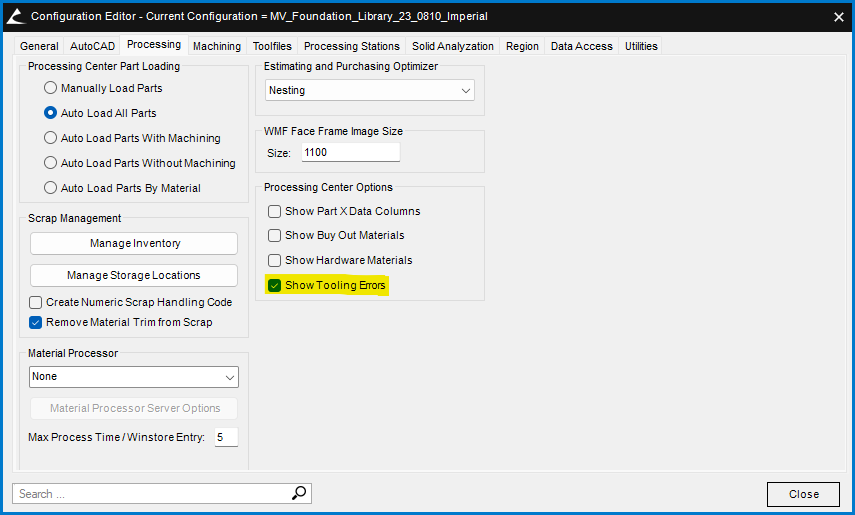The height and width of the screenshot is (515, 855).
Task: Click the WMF image Size field
Action: (x=350, y=153)
